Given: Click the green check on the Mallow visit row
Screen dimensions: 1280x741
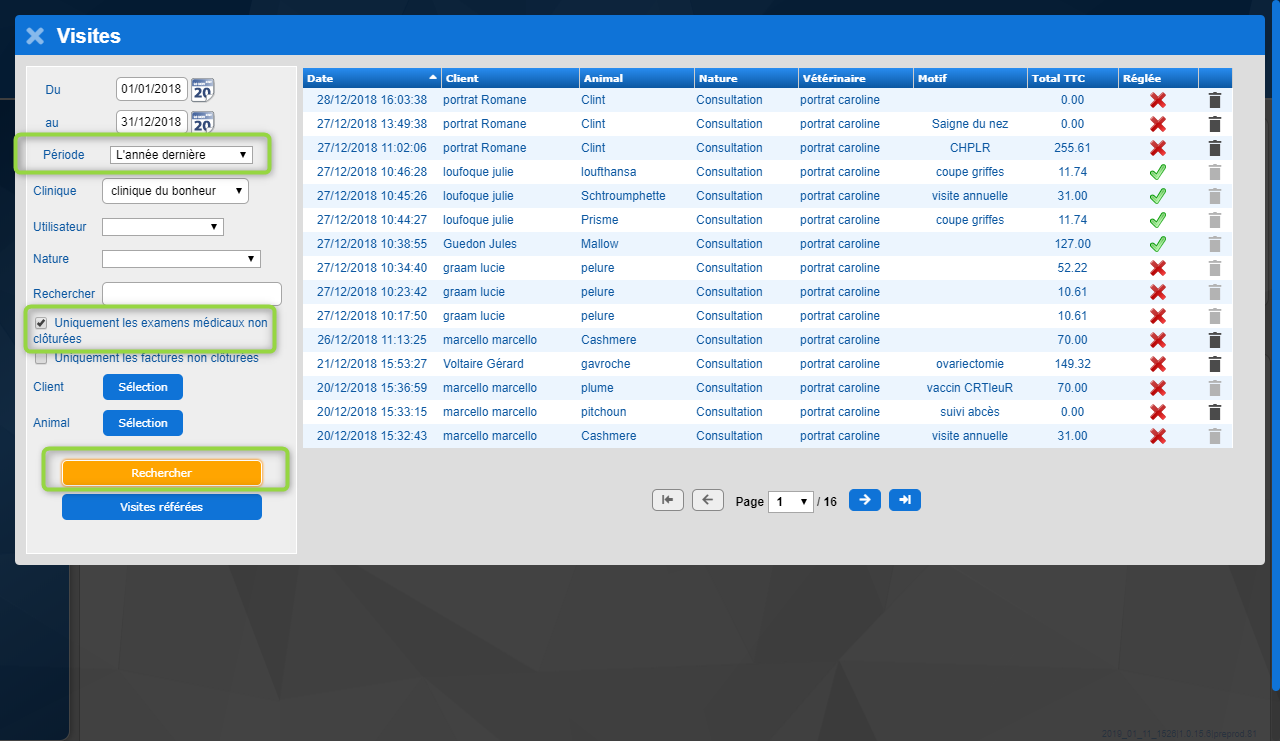Looking at the screenshot, I should [1158, 244].
